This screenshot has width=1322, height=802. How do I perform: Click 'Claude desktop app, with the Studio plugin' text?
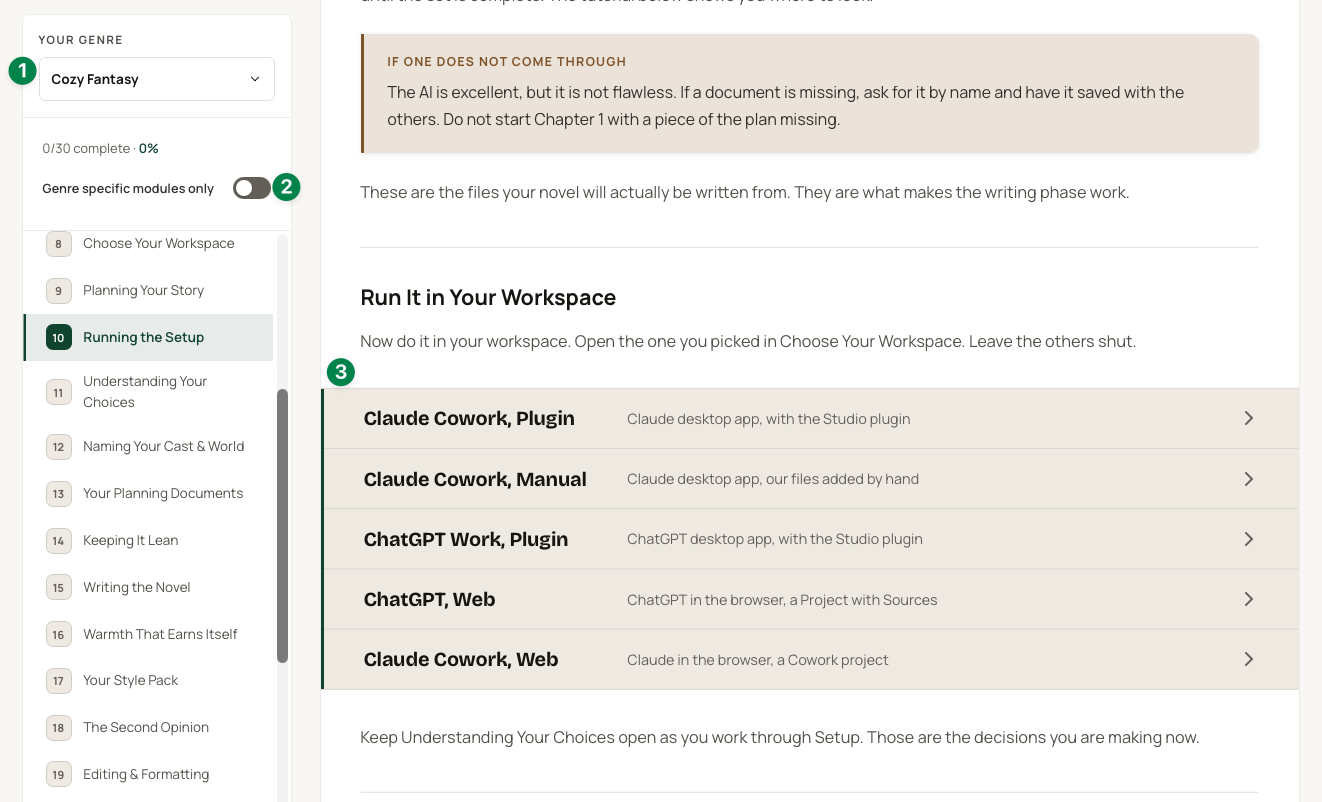(768, 419)
